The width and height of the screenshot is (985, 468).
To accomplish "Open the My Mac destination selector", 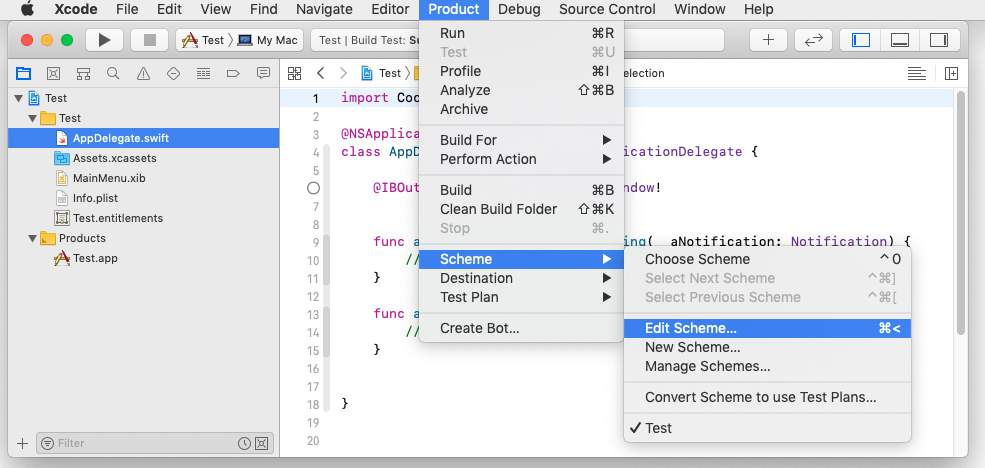I will pyautogui.click(x=268, y=40).
